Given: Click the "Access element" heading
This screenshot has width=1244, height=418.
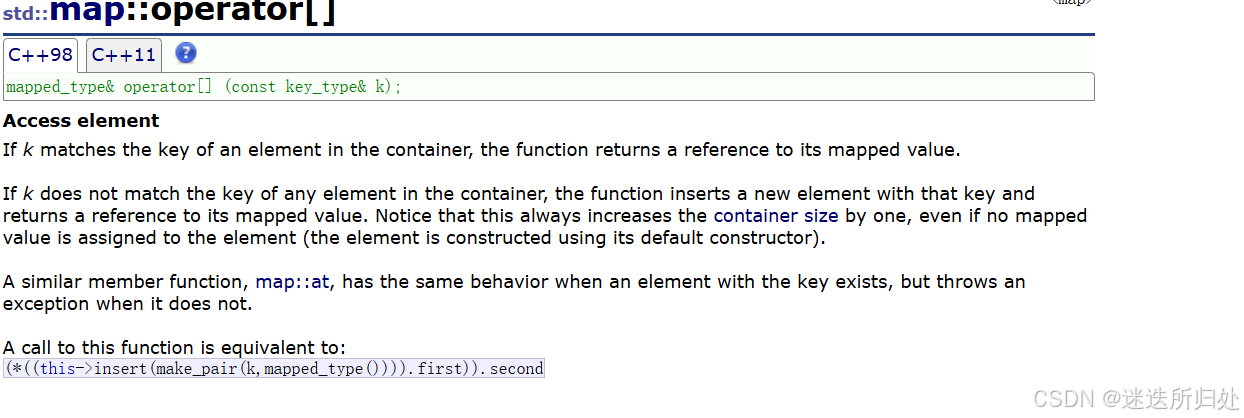Looking at the screenshot, I should tap(81, 121).
